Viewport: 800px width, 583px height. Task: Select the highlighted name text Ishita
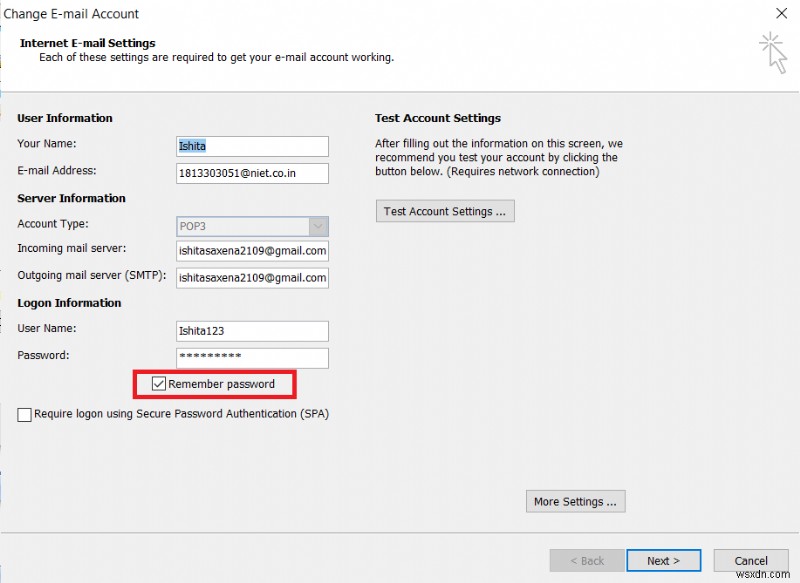[190, 146]
